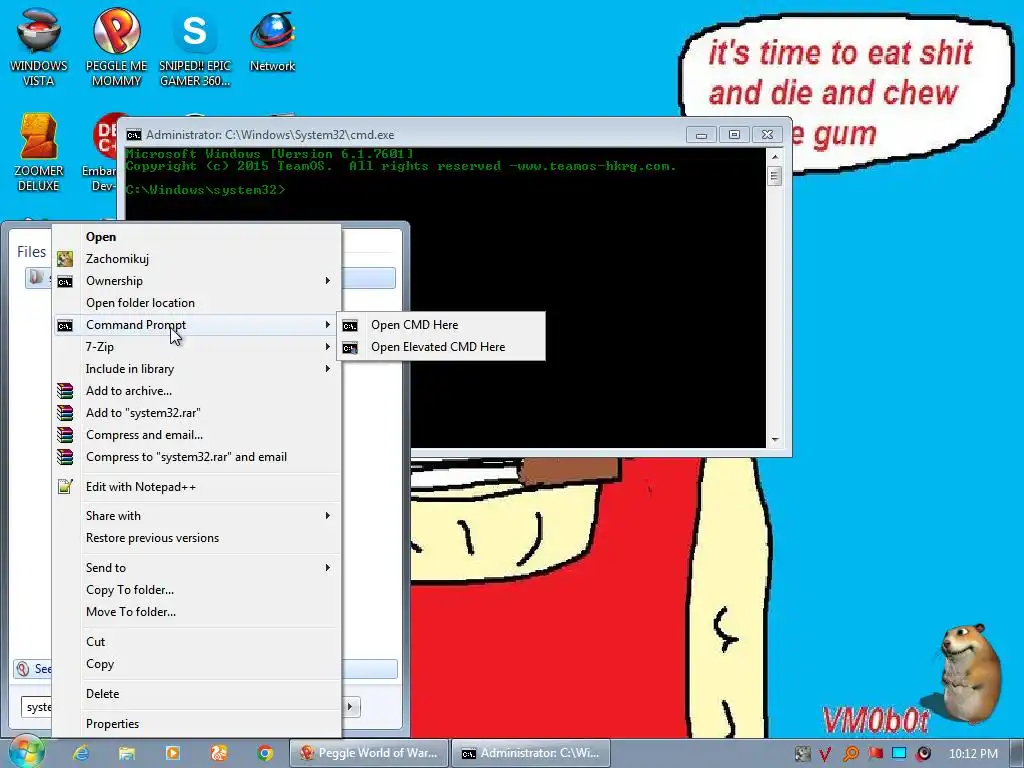Click the cmd icon in the cmd.exe title bar
Screen dimensions: 1024x768
pyautogui.click(x=134, y=135)
